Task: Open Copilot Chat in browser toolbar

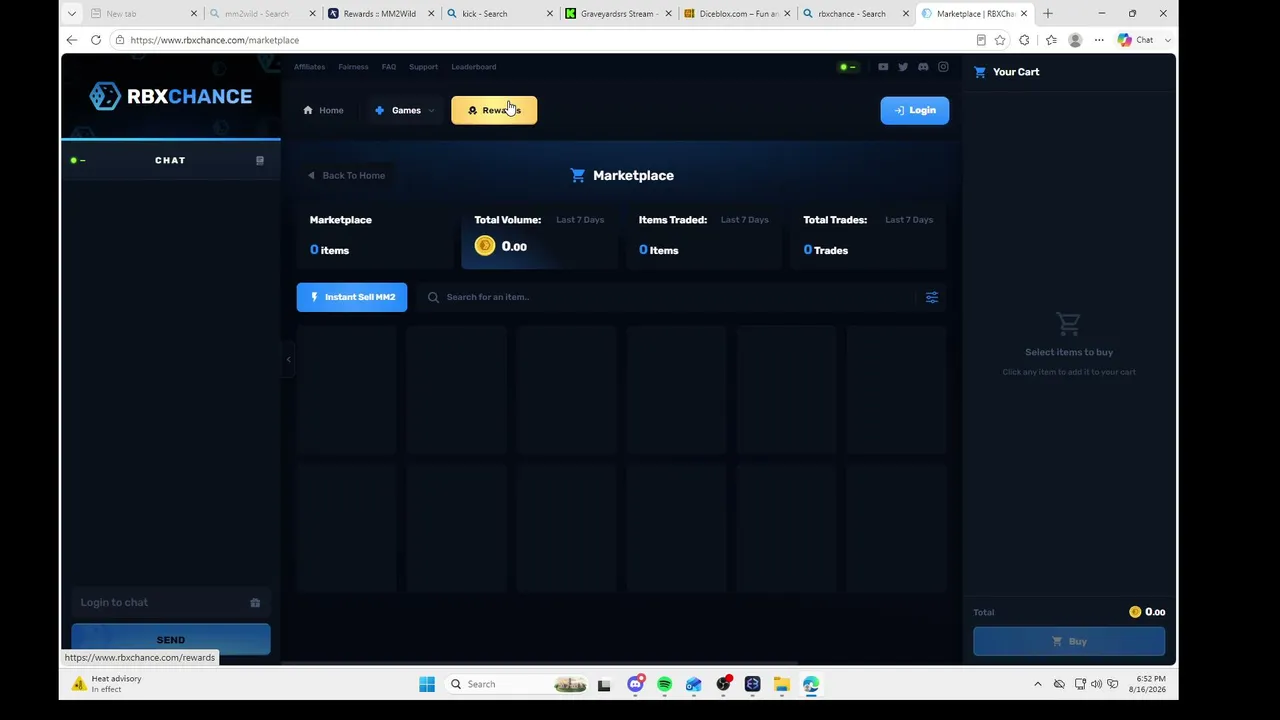Action: [x=1136, y=40]
